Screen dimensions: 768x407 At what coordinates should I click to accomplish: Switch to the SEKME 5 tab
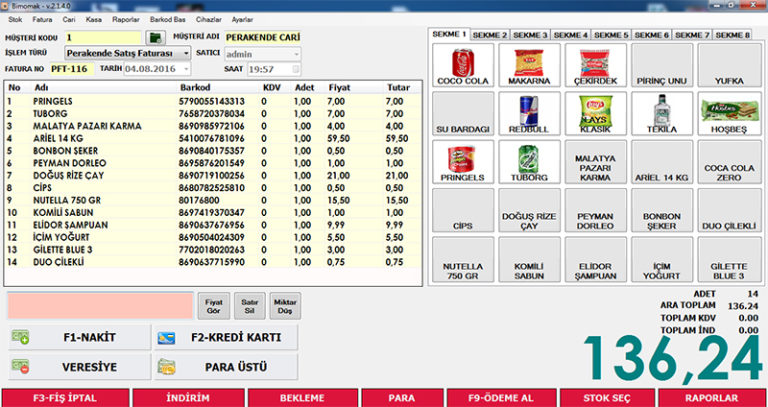[611, 35]
